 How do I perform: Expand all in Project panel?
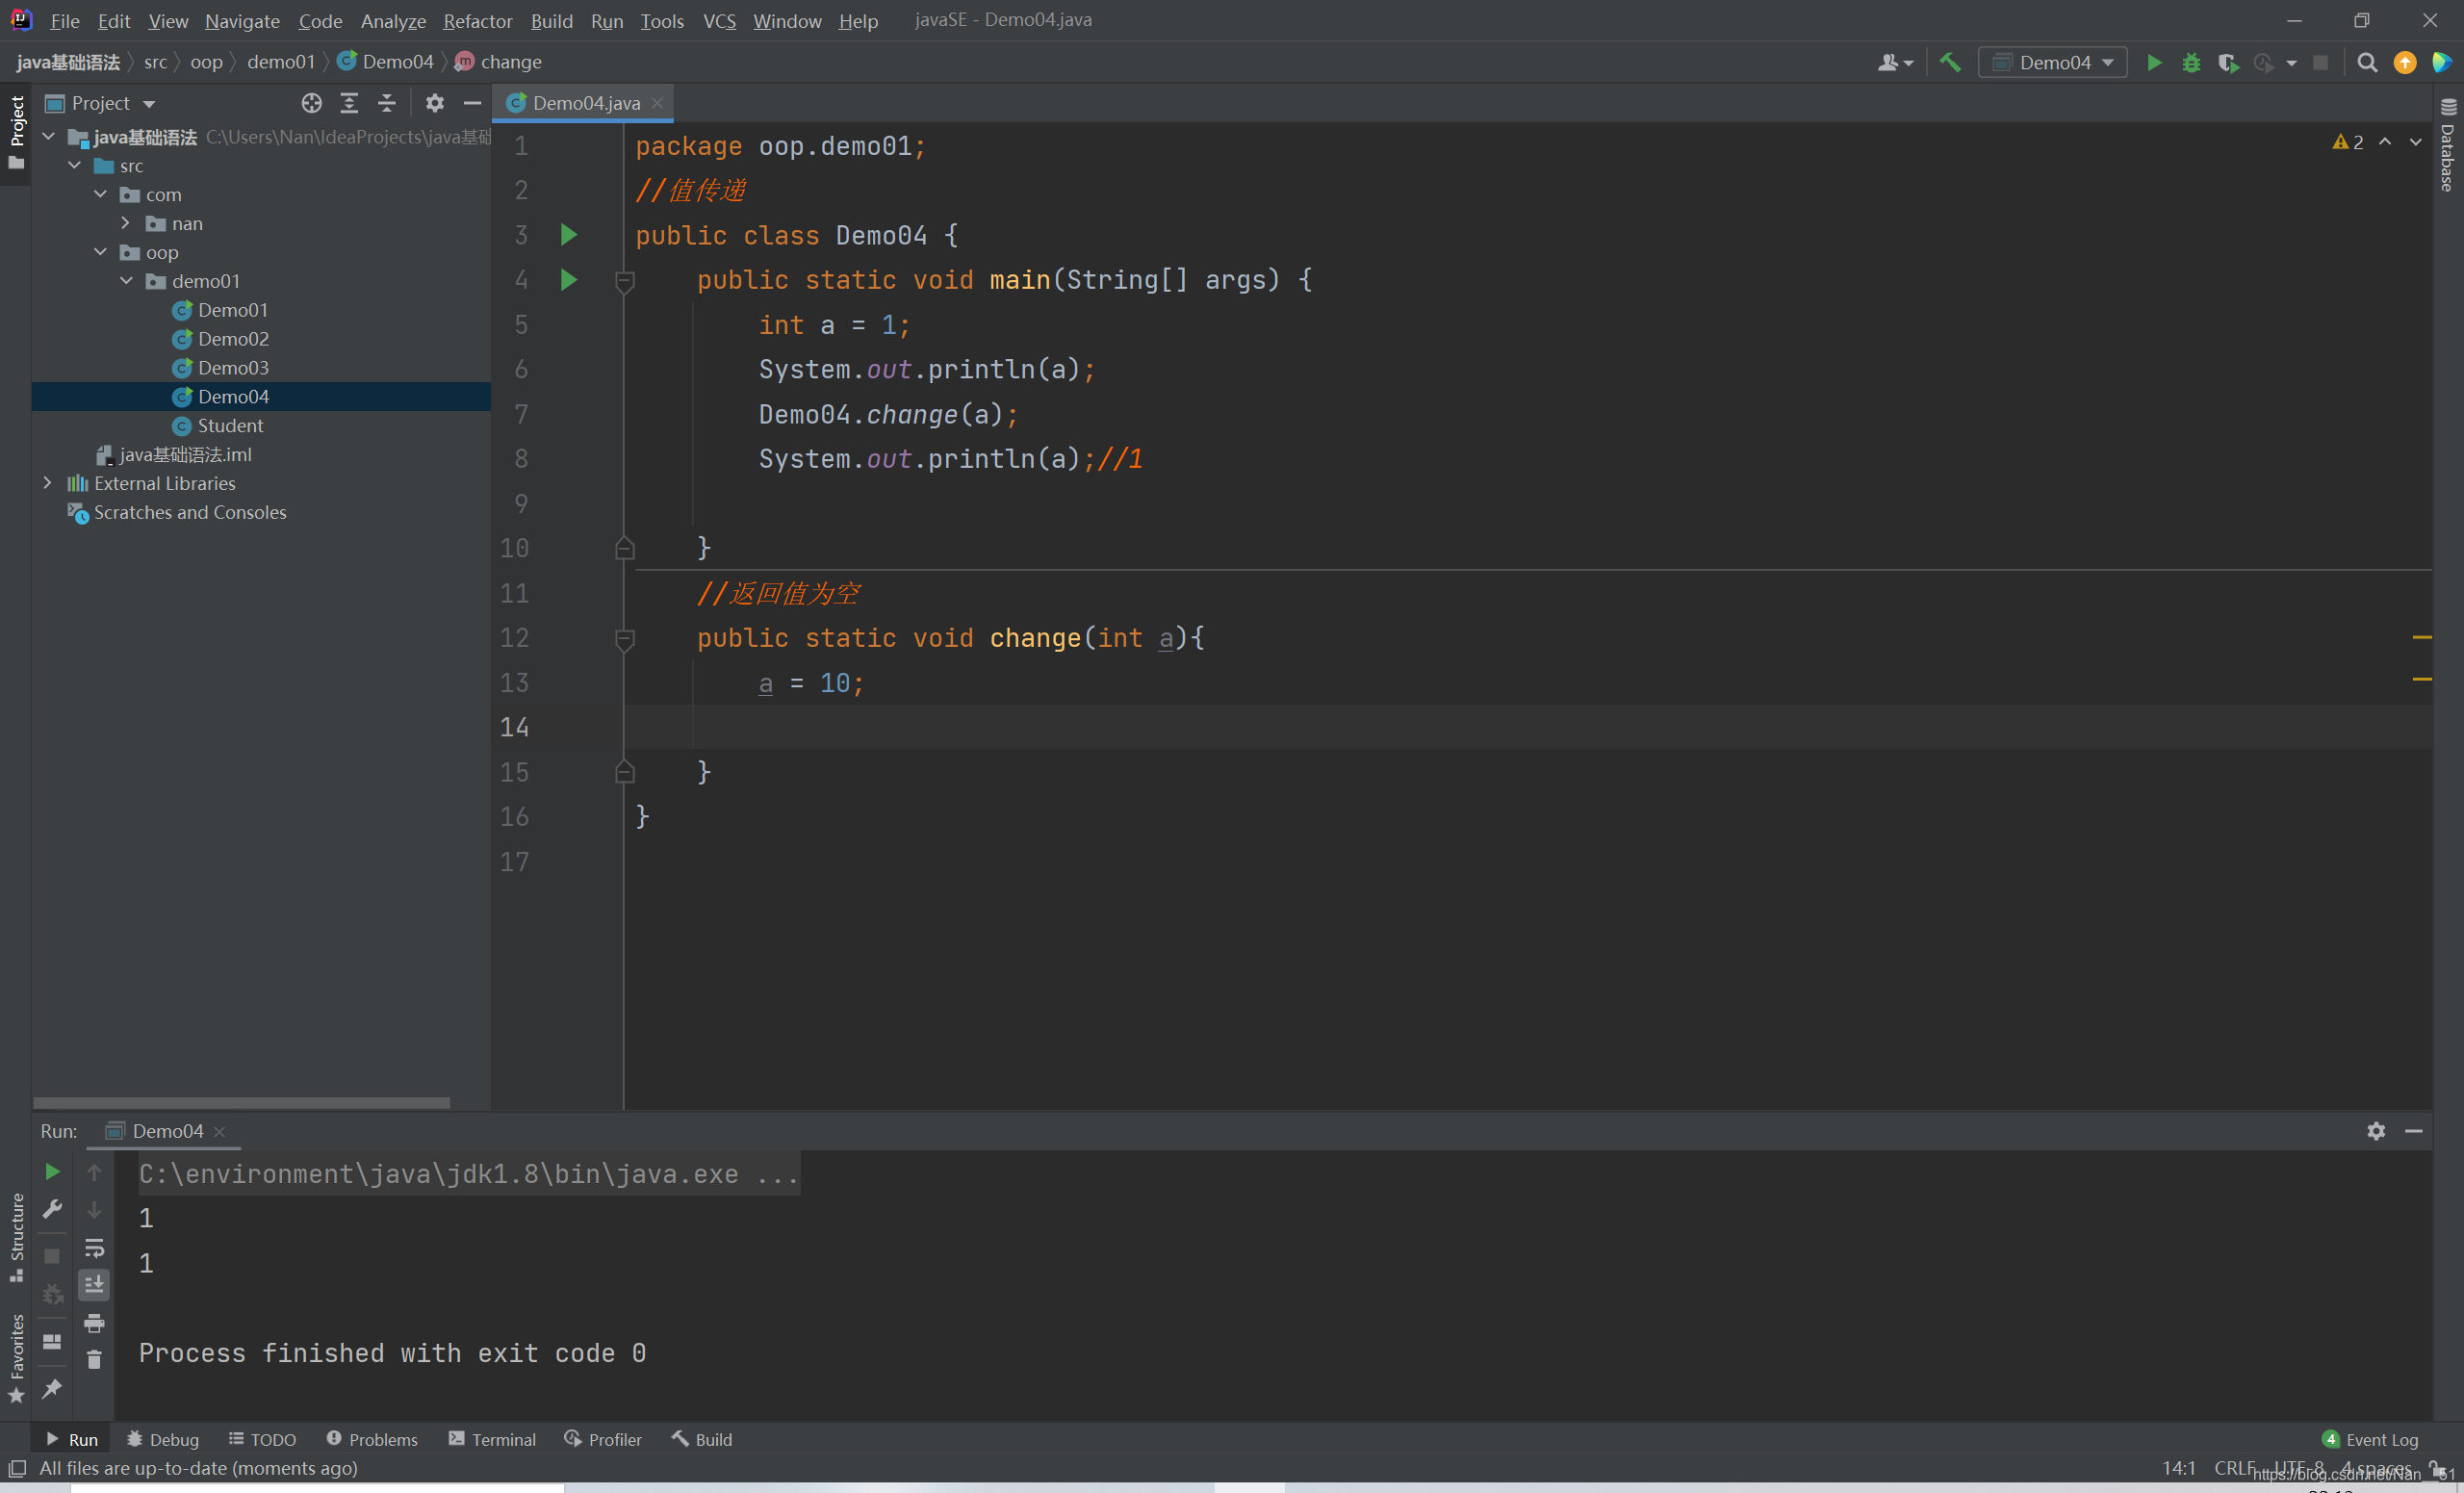click(x=349, y=103)
